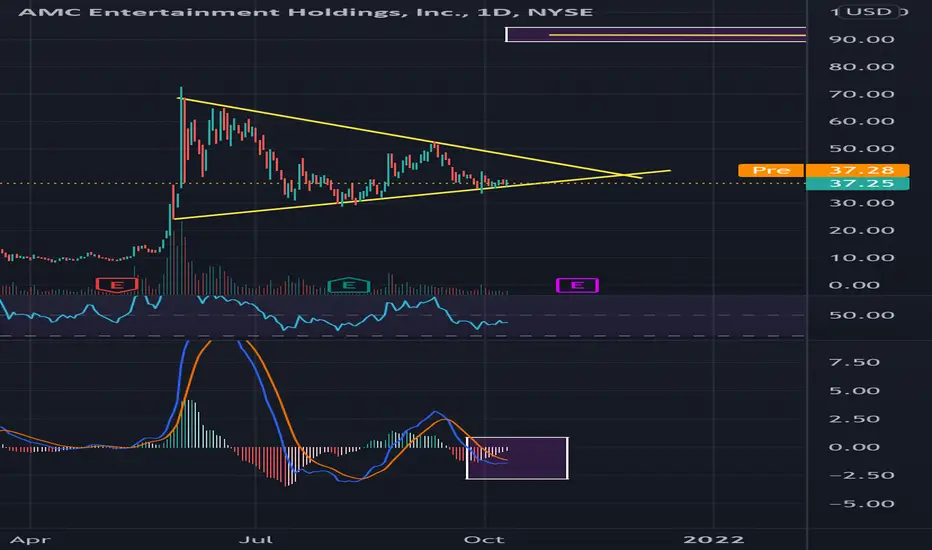Click the RSI 50.00 axis label
The width and height of the screenshot is (932, 550).
click(862, 315)
